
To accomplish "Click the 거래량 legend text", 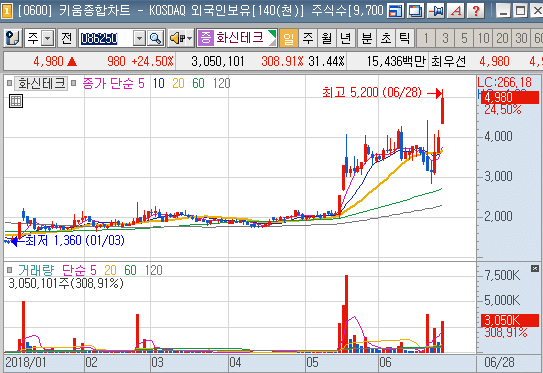I will pos(36,270).
